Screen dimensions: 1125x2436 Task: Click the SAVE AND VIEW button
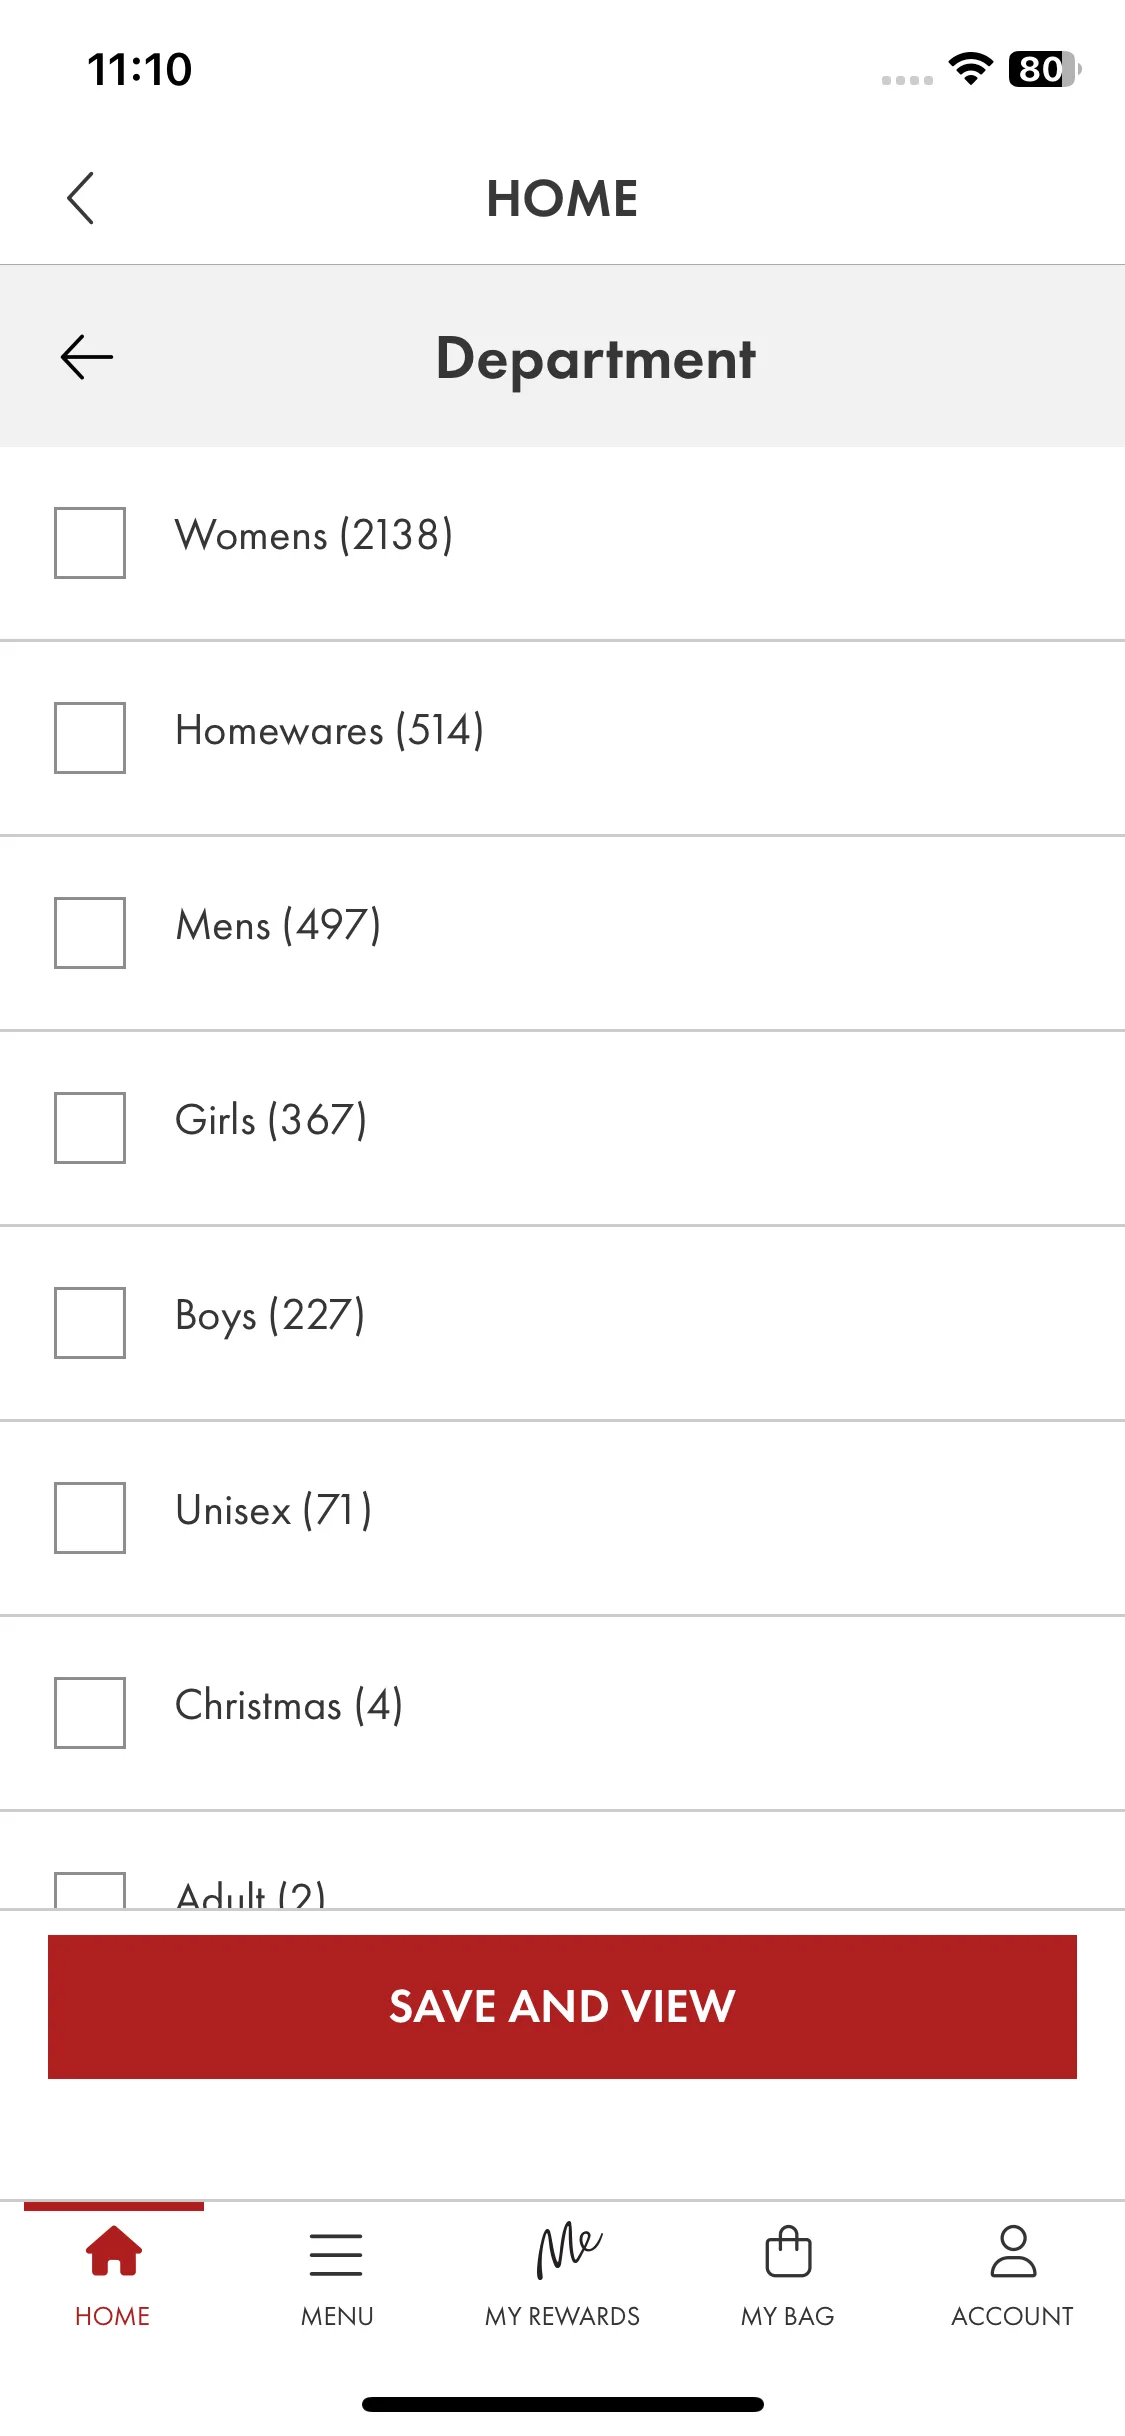[x=562, y=2007]
